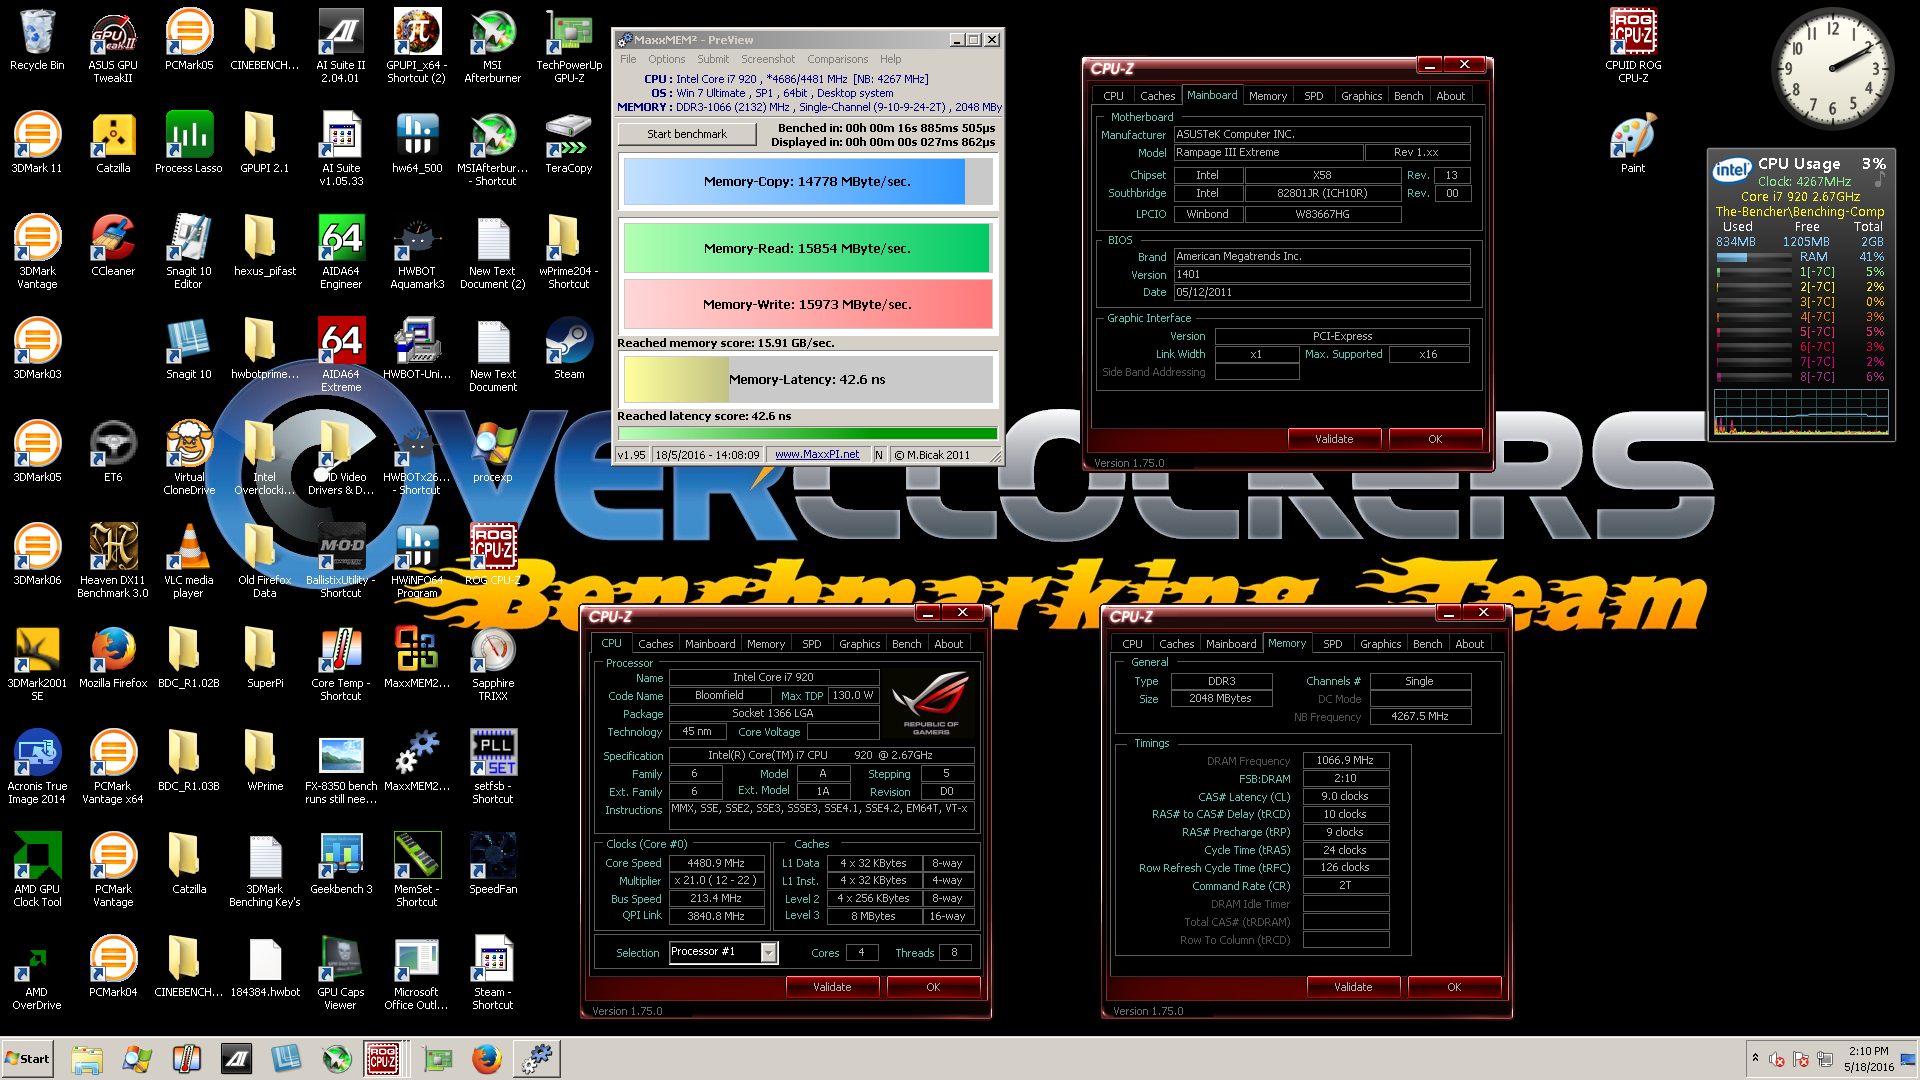Image resolution: width=1920 pixels, height=1080 pixels.
Task: Open CCleaner desktop icon
Action: tap(113, 246)
